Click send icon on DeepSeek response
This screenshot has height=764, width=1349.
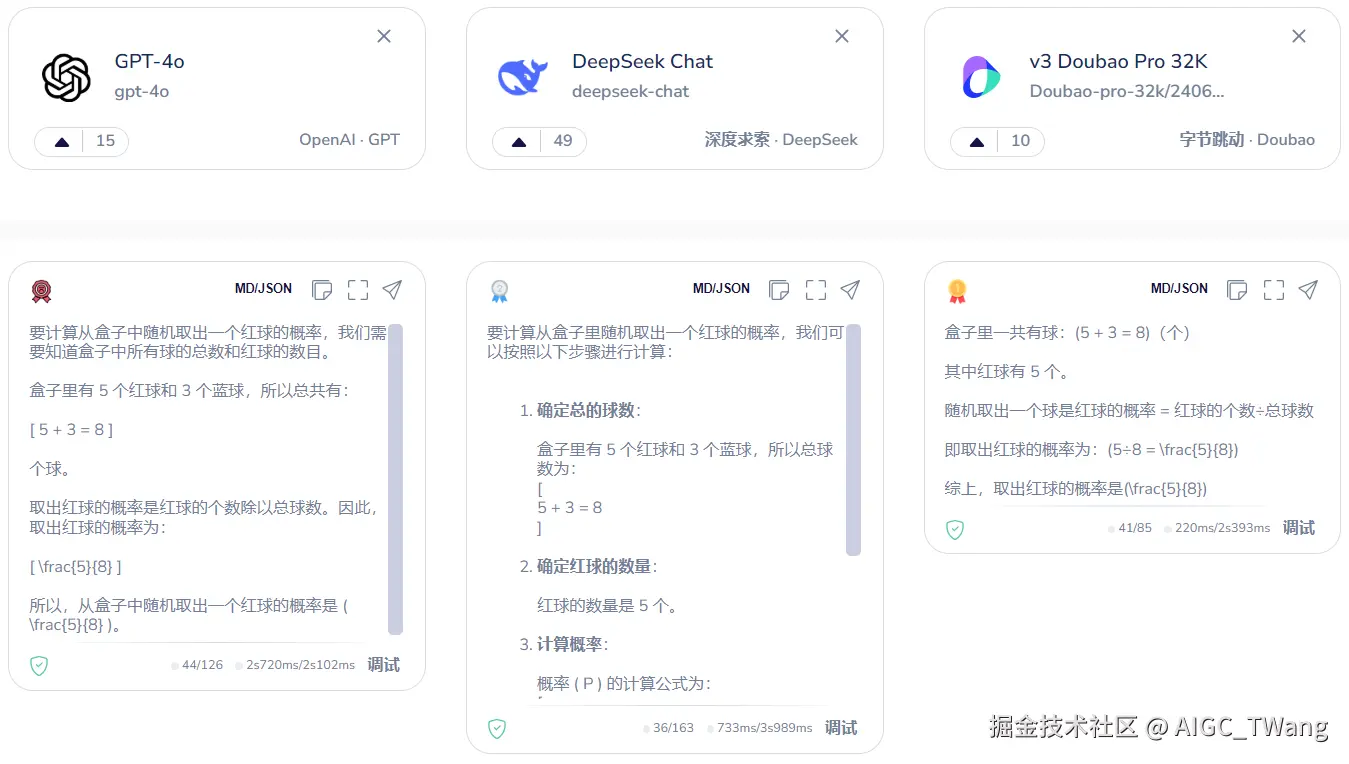pos(850,289)
